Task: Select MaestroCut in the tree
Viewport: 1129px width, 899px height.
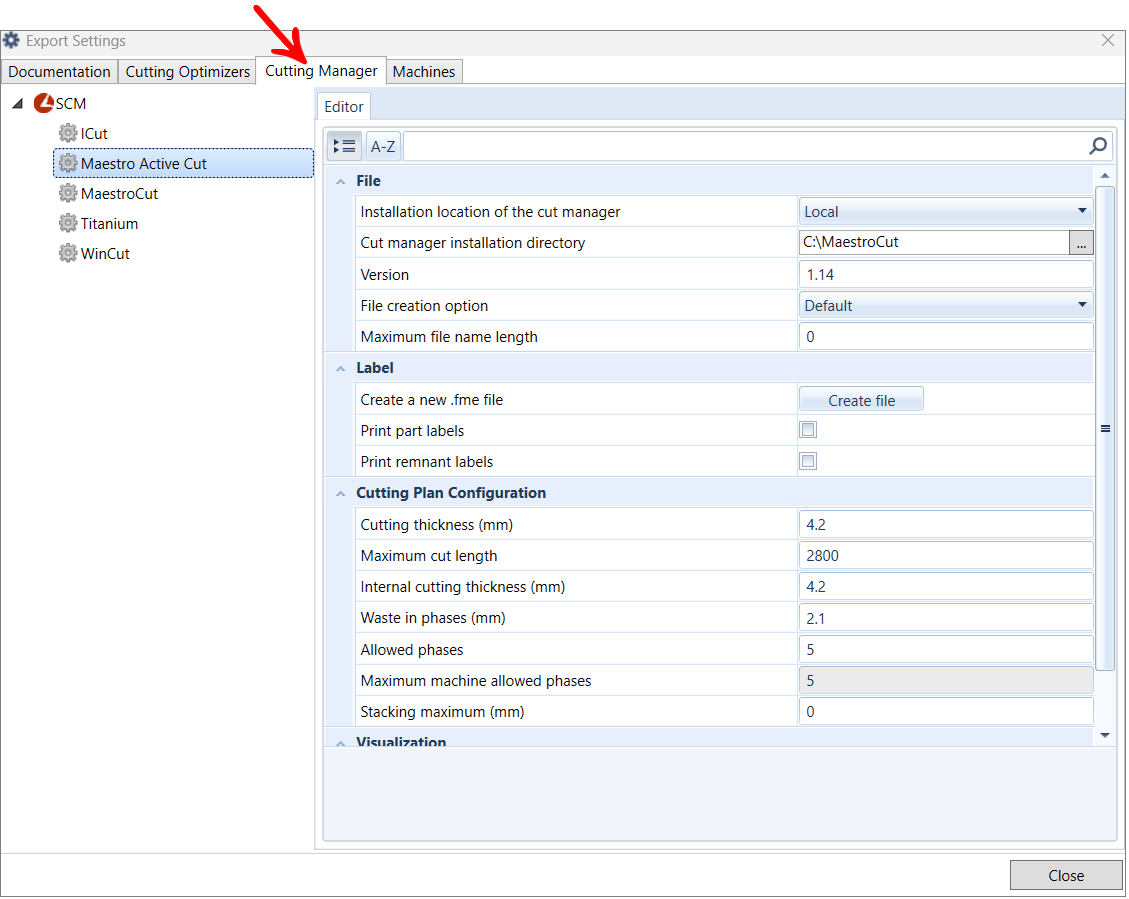Action: pyautogui.click(x=120, y=194)
